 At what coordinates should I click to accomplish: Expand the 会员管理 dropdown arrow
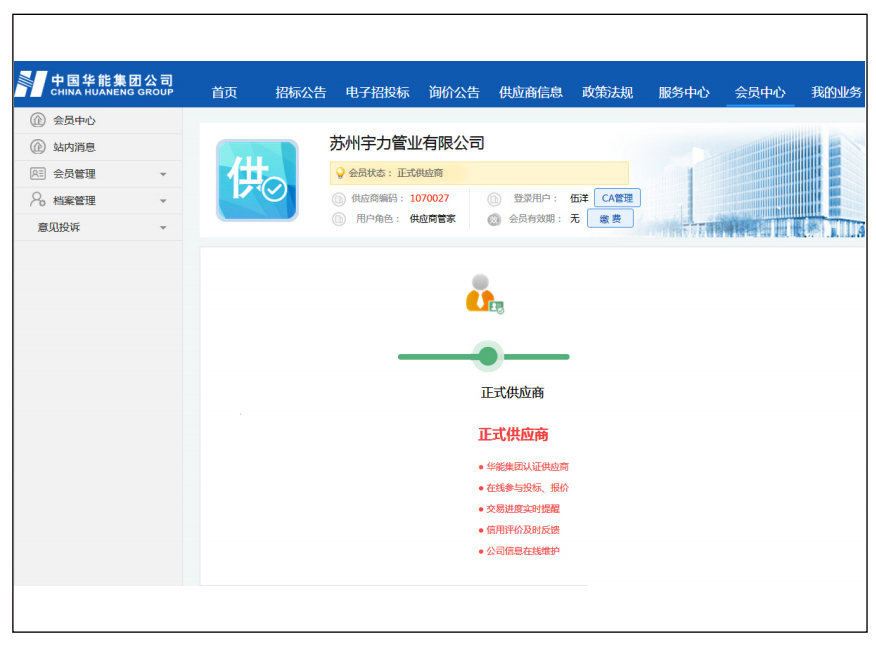point(163,174)
